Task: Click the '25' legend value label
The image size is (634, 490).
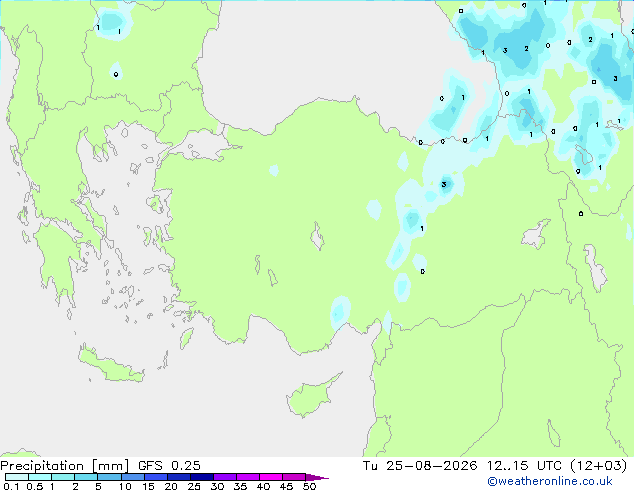Action: click(x=194, y=486)
